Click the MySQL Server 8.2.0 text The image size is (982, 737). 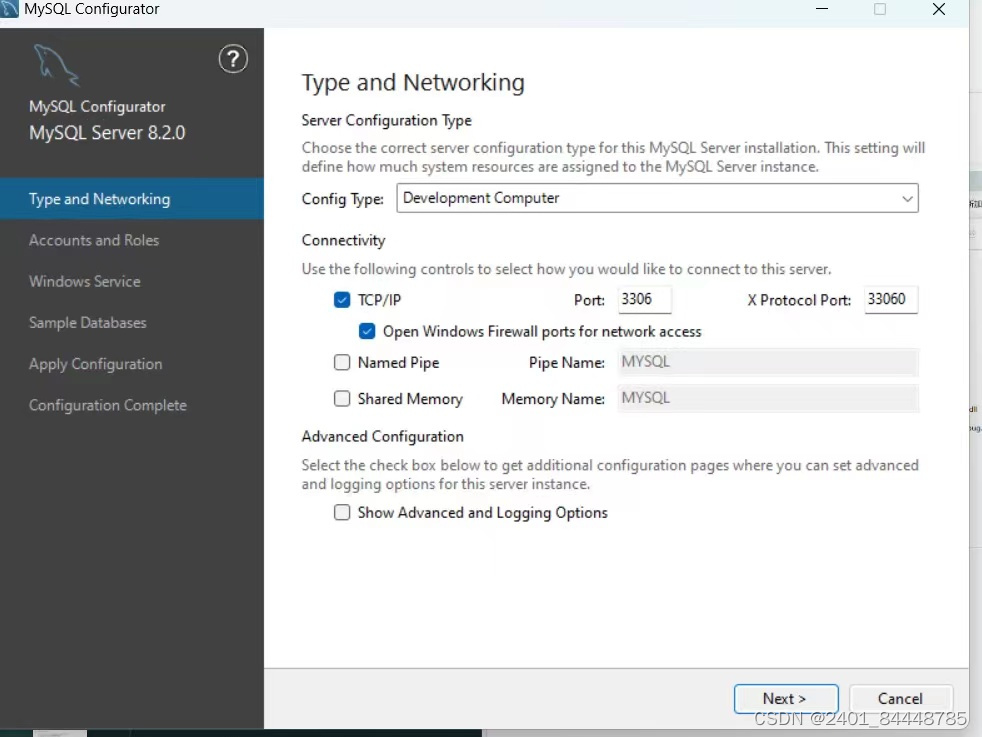point(107,133)
